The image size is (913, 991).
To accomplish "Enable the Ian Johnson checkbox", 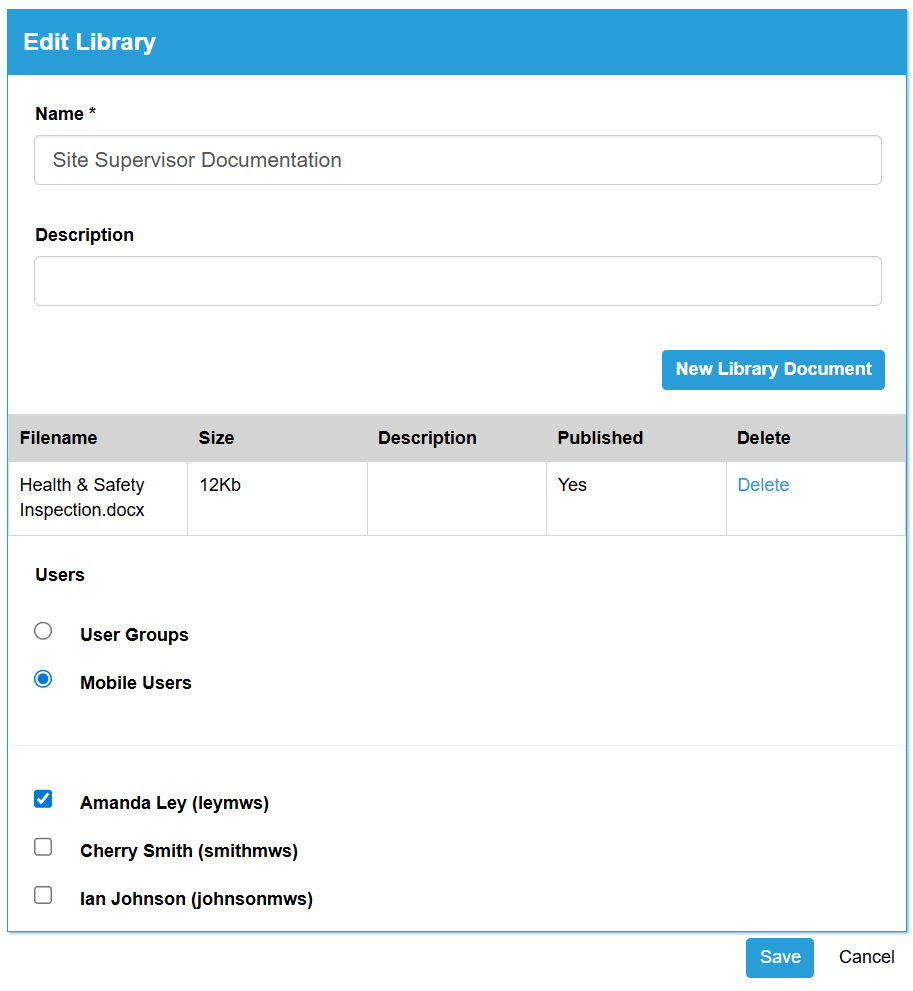I will point(43,895).
